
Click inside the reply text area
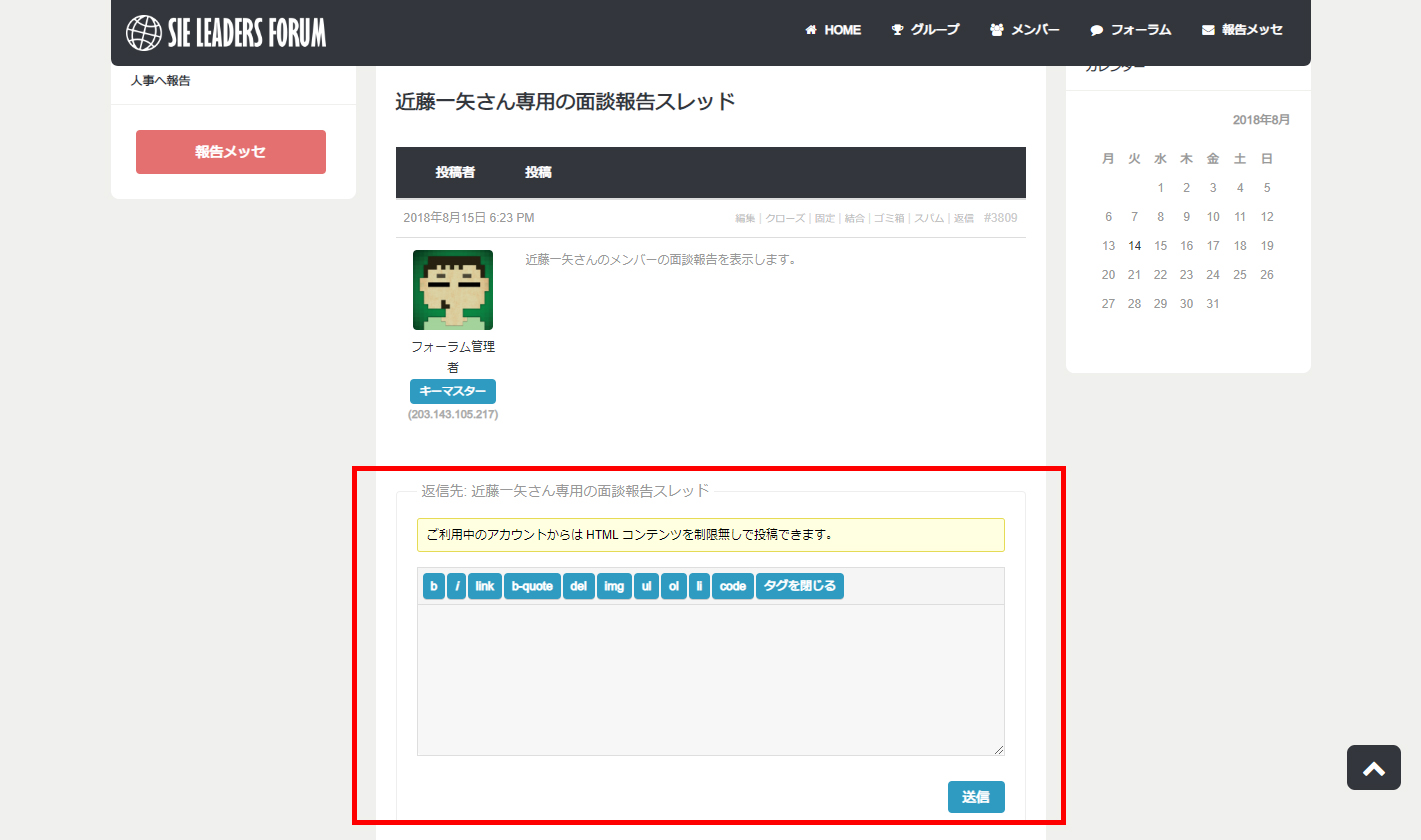(x=710, y=680)
